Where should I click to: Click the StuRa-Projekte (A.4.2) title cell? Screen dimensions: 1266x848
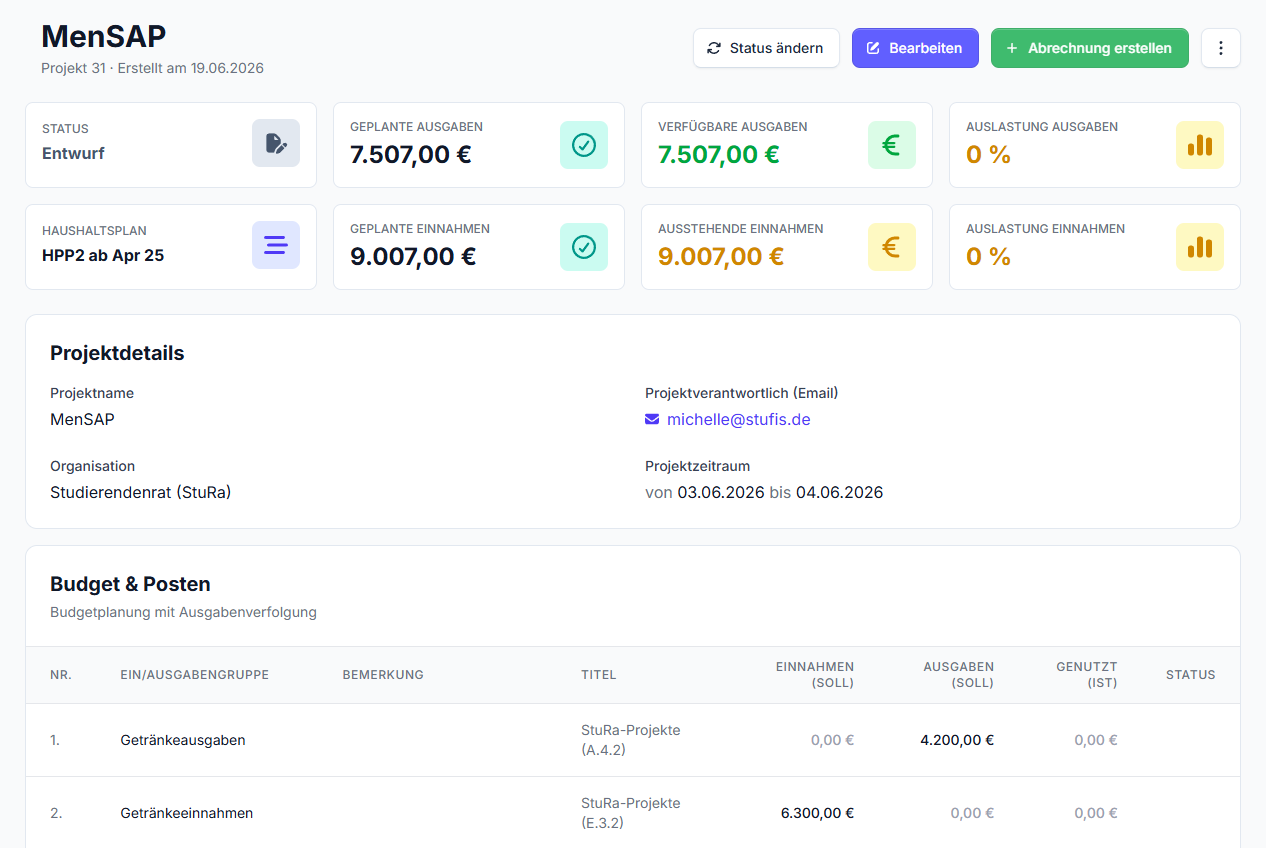click(x=631, y=740)
